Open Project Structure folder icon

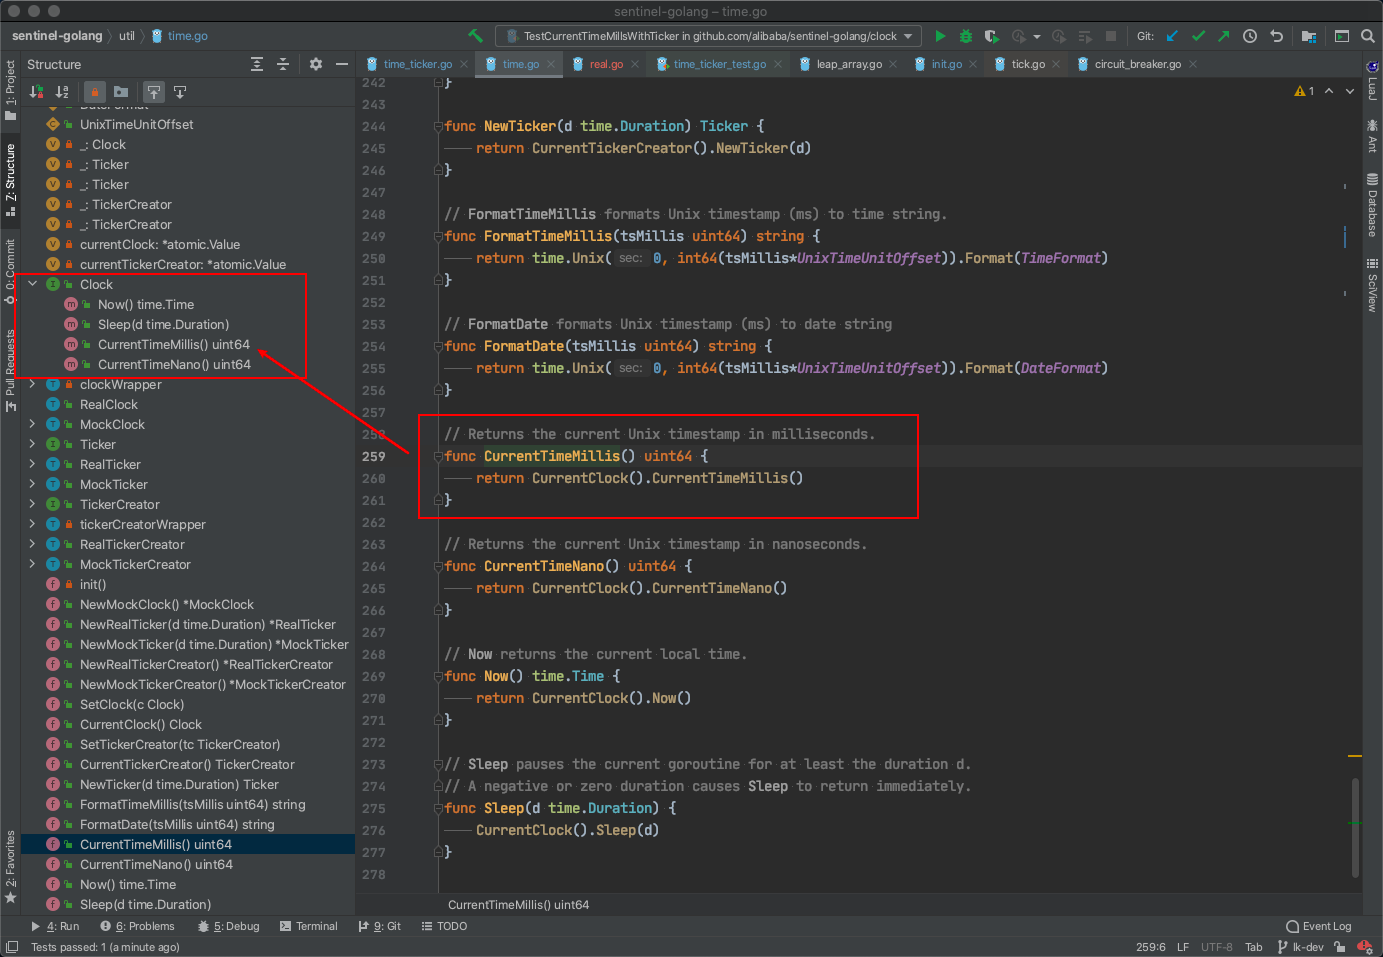[x=1309, y=36]
